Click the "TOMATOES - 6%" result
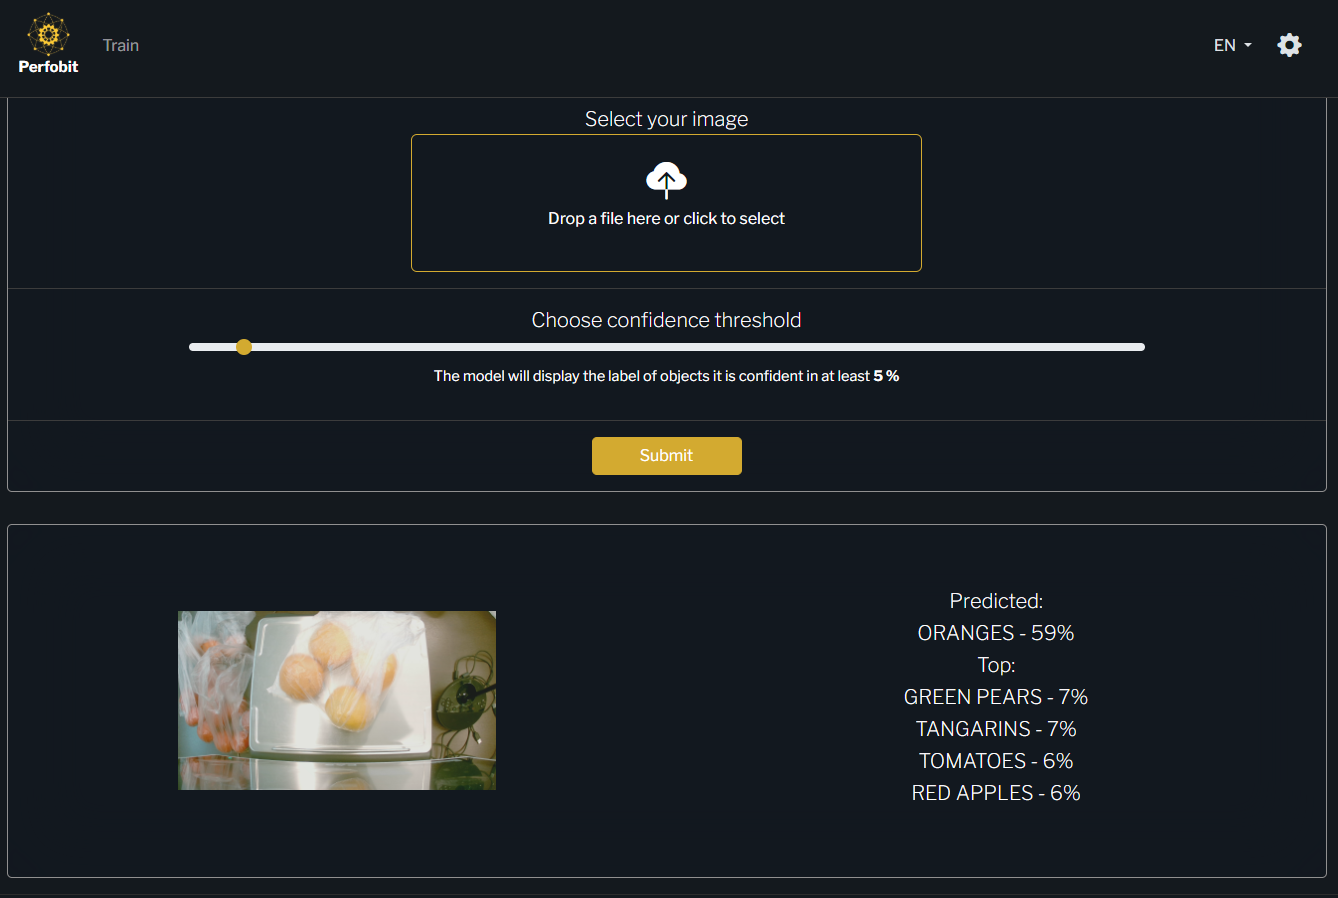 pyautogui.click(x=996, y=761)
